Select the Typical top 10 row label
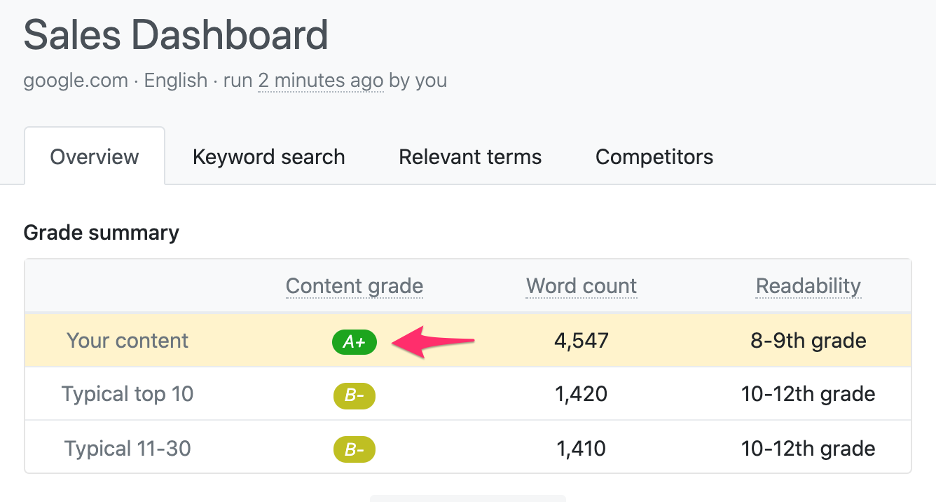The image size is (936, 502). (127, 394)
